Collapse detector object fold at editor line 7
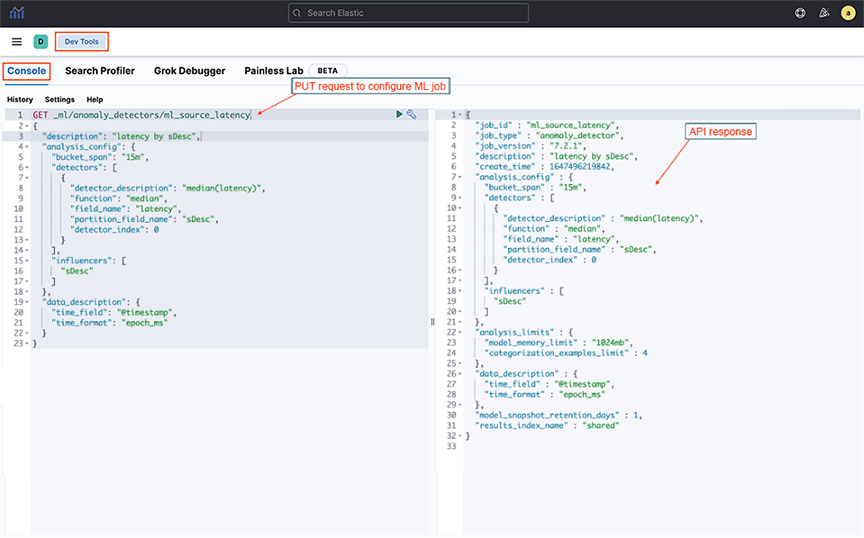Screen dimensions: 864x538 (27, 178)
